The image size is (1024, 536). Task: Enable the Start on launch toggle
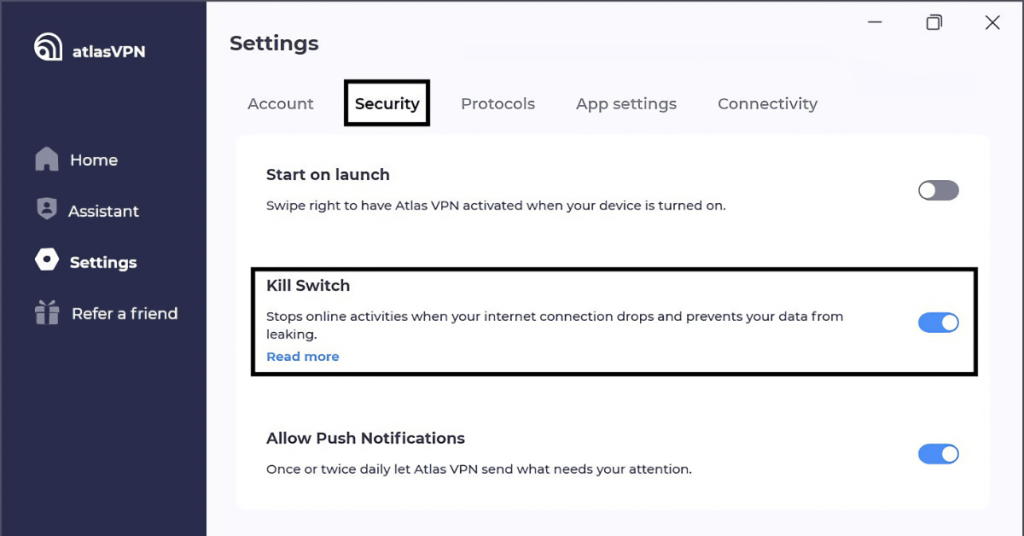[x=938, y=191]
